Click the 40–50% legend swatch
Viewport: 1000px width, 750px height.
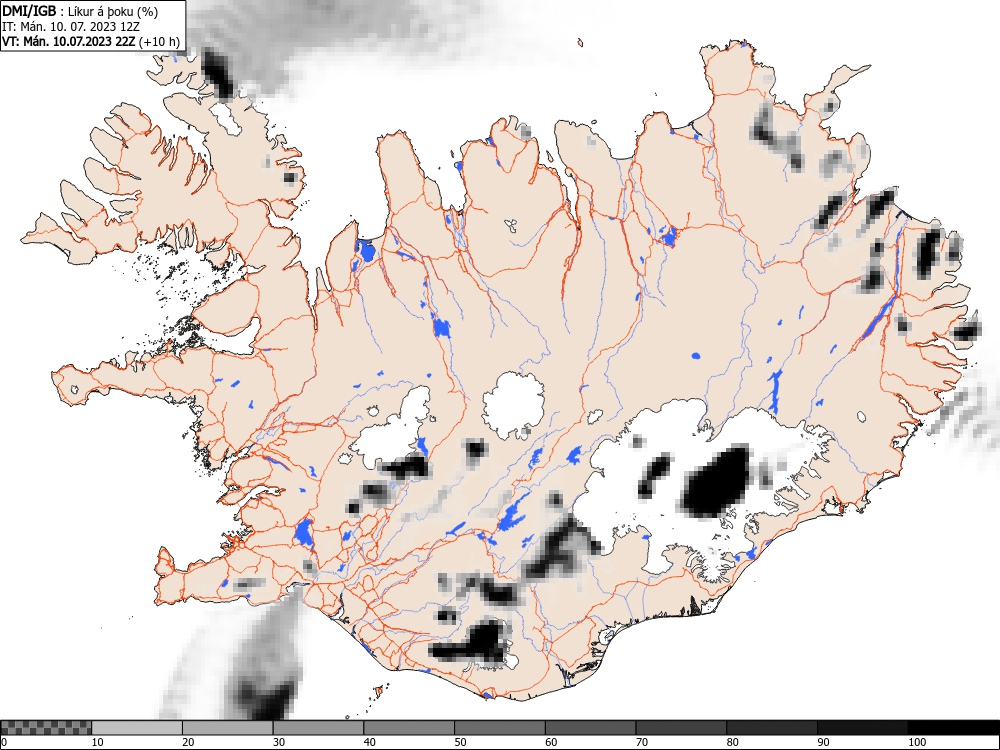point(409,728)
